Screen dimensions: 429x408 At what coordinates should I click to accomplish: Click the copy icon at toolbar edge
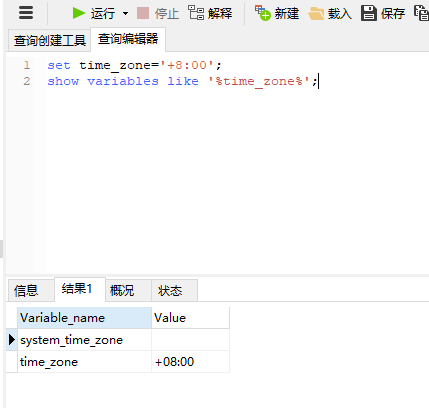tap(421, 13)
